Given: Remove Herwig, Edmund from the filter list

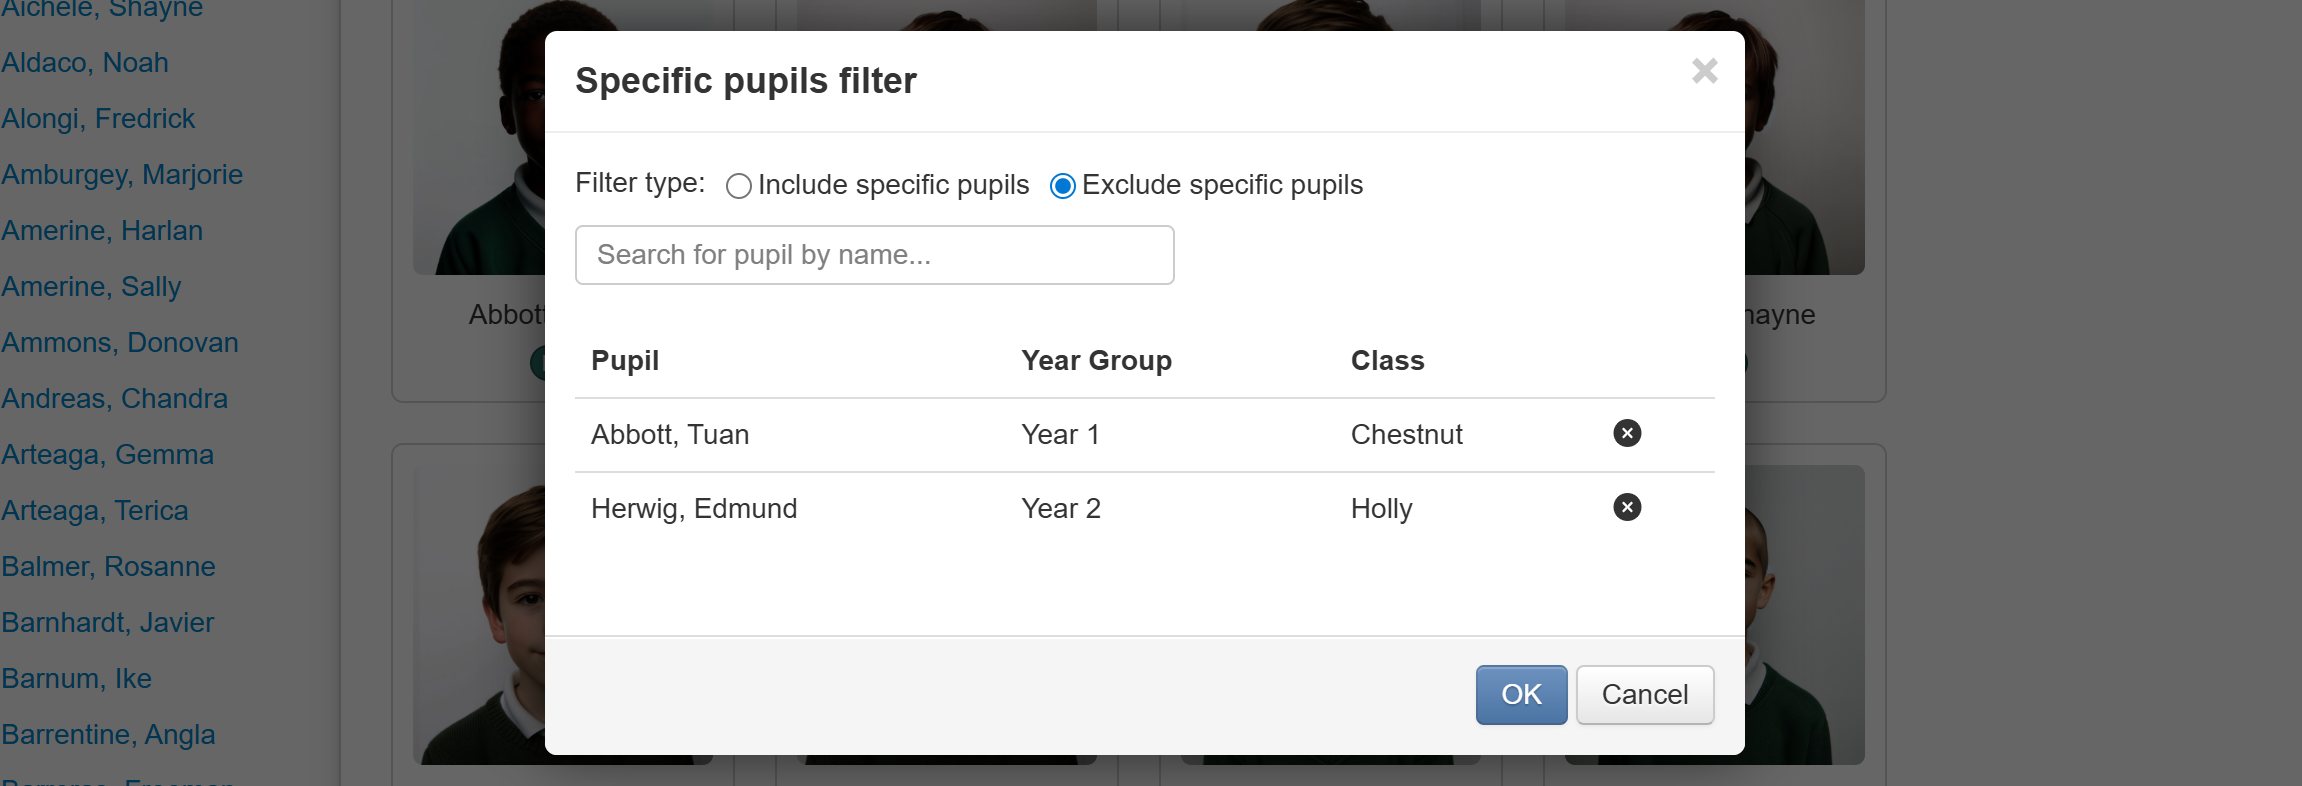Looking at the screenshot, I should [x=1627, y=507].
